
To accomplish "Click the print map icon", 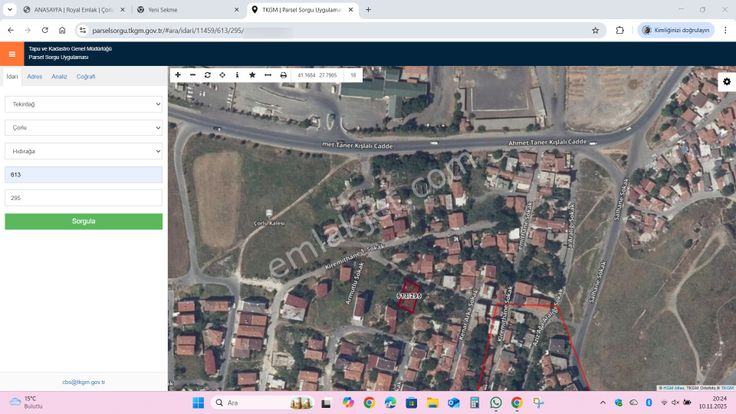I will tap(283, 75).
